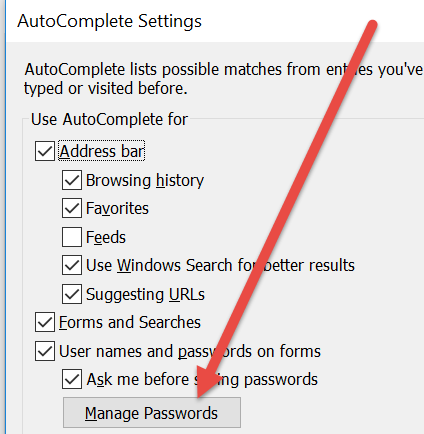Open the Manage Passwords button
Image resolution: width=424 pixels, height=434 pixels.
coord(152,413)
